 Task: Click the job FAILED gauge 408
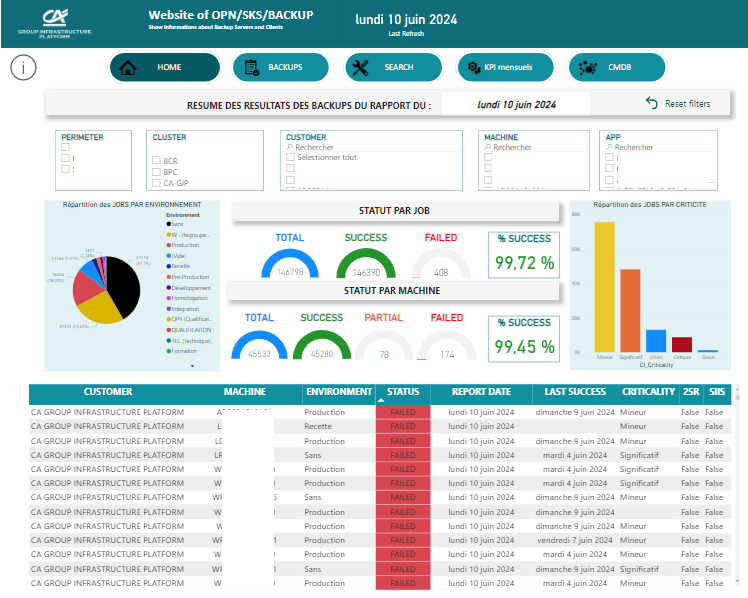point(441,263)
